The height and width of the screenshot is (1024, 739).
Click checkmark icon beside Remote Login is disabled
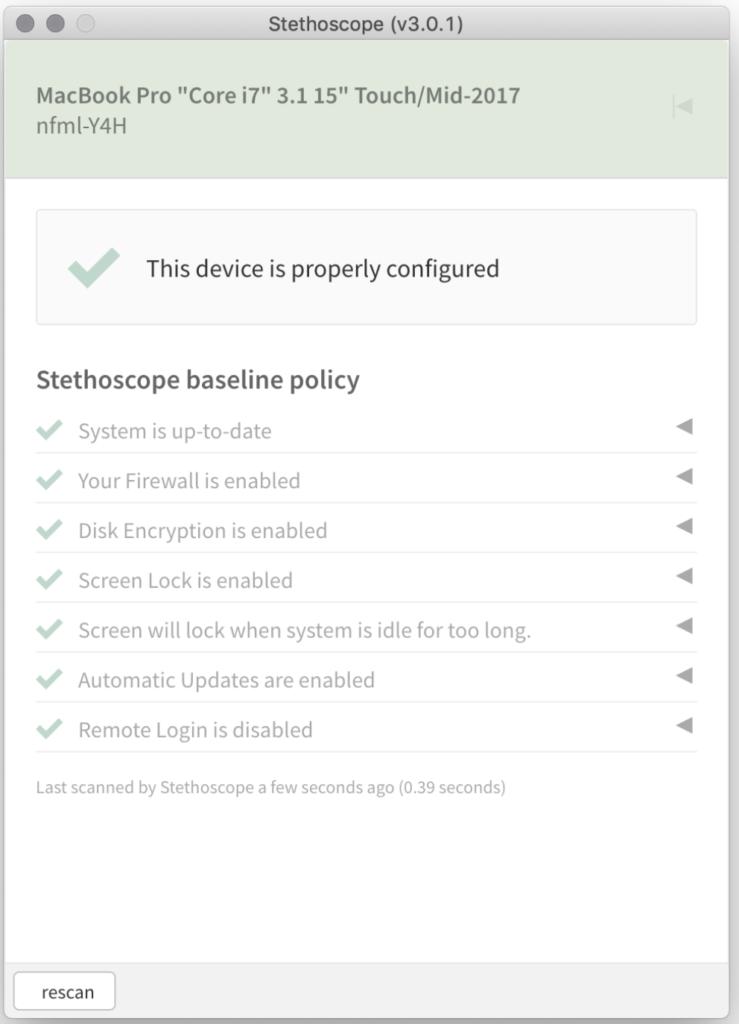(x=49, y=730)
